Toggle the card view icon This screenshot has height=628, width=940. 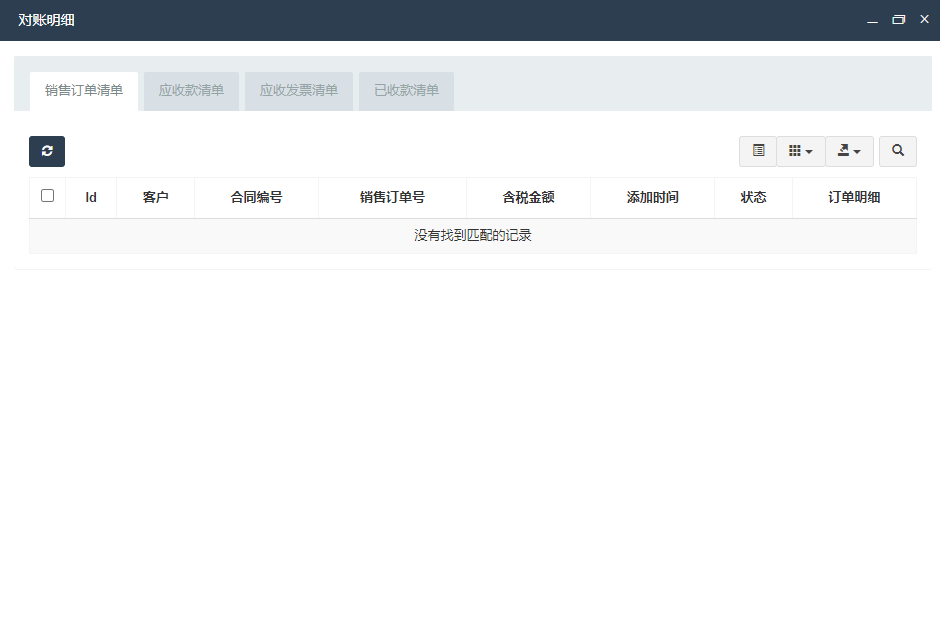(x=758, y=151)
